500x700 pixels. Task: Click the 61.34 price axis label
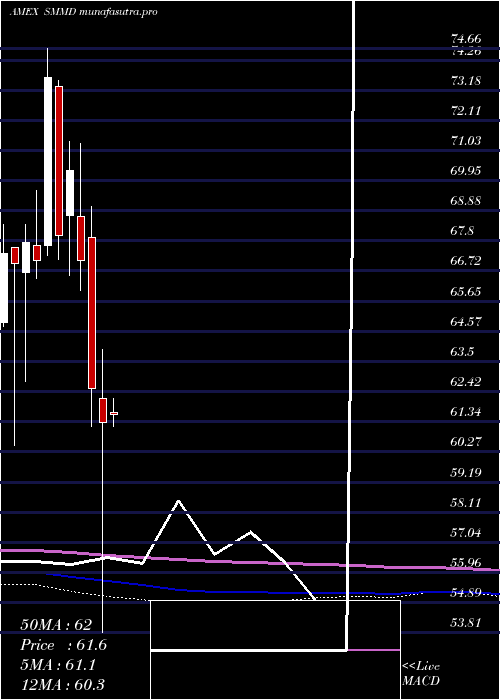click(467, 412)
